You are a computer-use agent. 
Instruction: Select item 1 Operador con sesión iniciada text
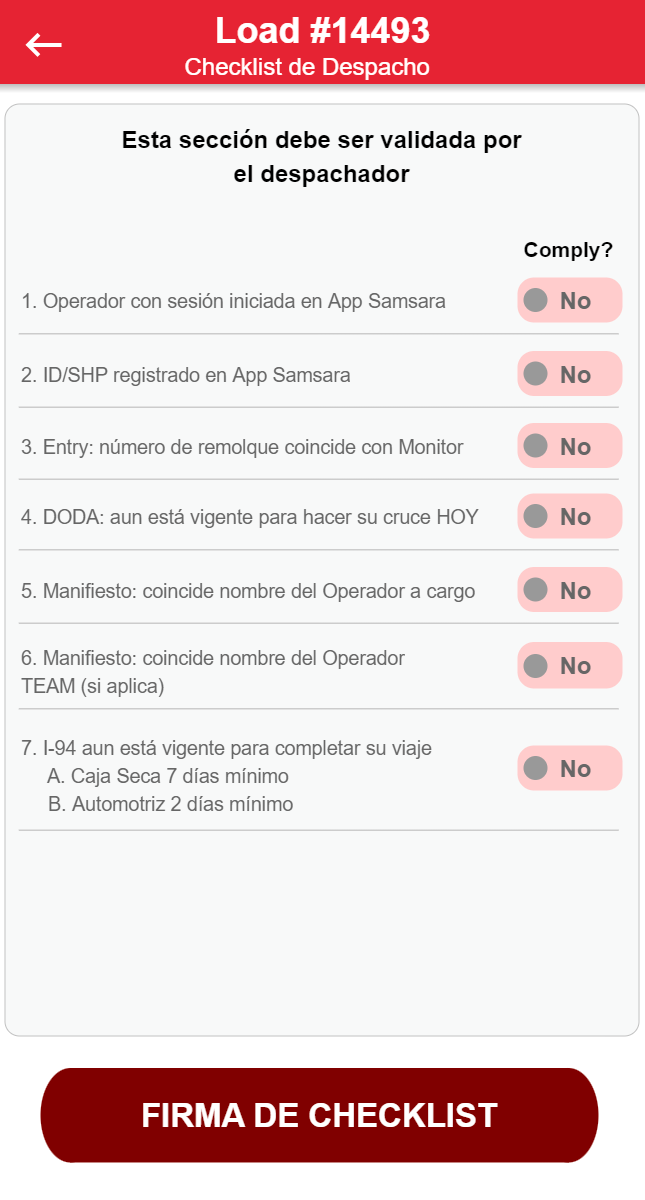coord(234,301)
